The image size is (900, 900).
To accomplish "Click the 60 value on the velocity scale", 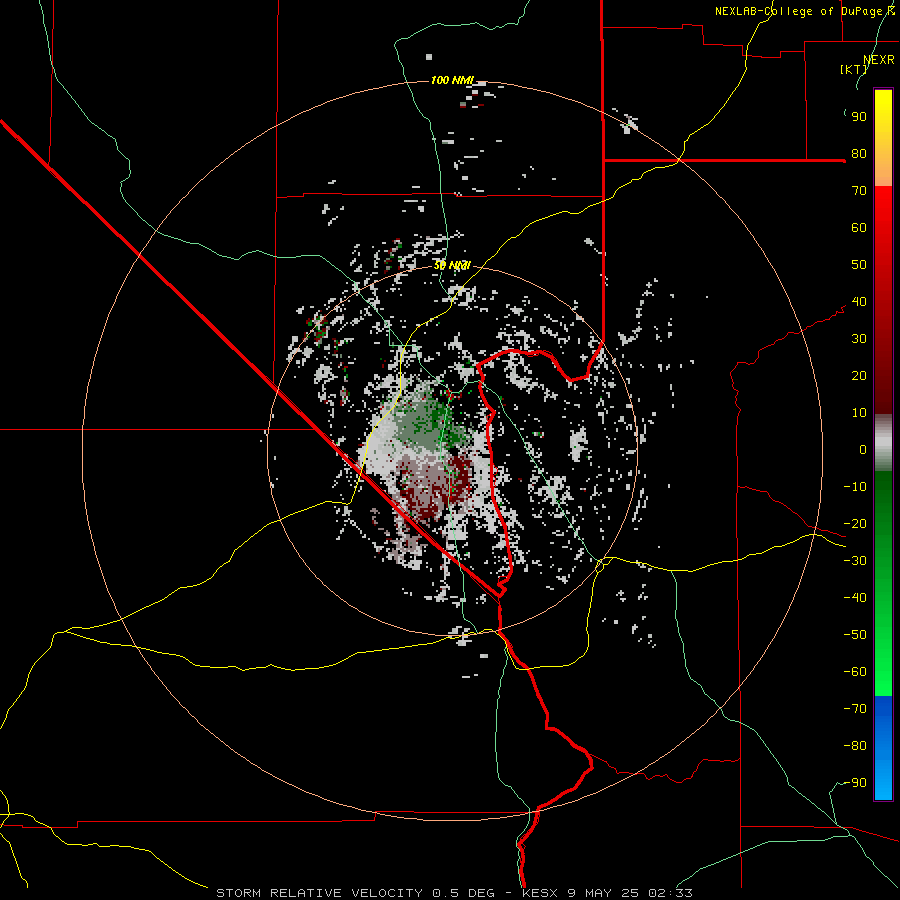I will point(859,228).
